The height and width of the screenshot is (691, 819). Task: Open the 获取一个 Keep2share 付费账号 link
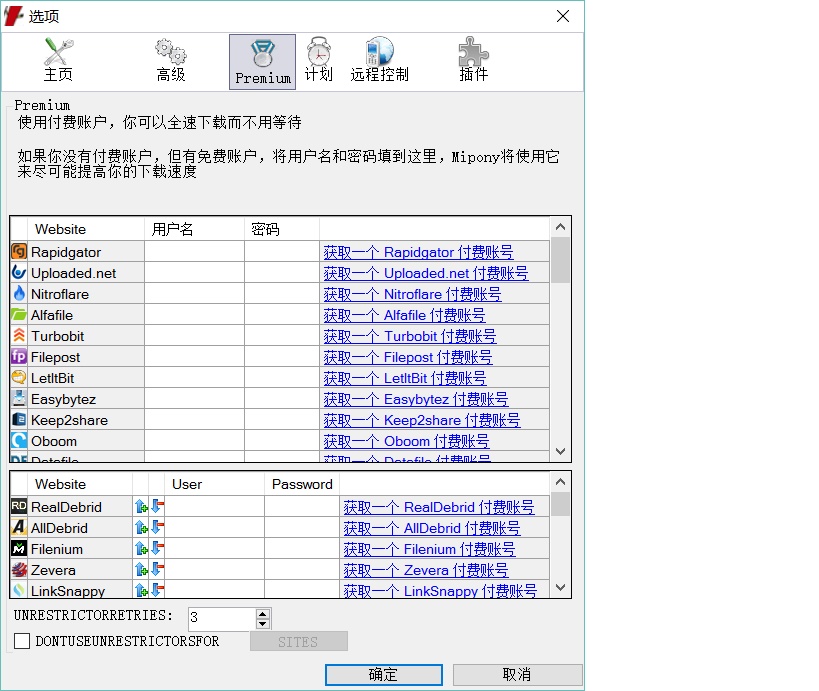pos(422,420)
